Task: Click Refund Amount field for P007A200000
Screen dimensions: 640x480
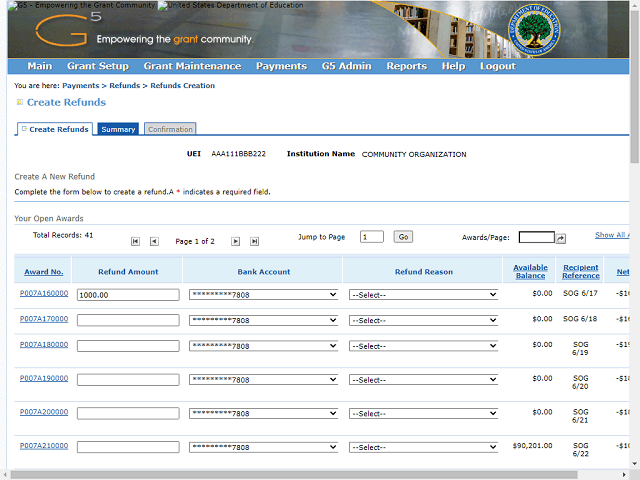Action: click(128, 414)
